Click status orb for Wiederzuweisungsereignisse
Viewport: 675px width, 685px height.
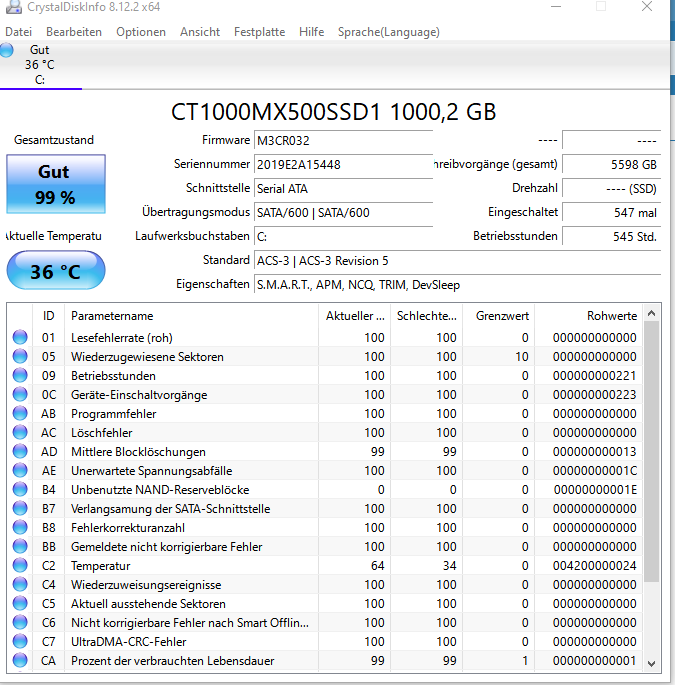tap(20, 585)
